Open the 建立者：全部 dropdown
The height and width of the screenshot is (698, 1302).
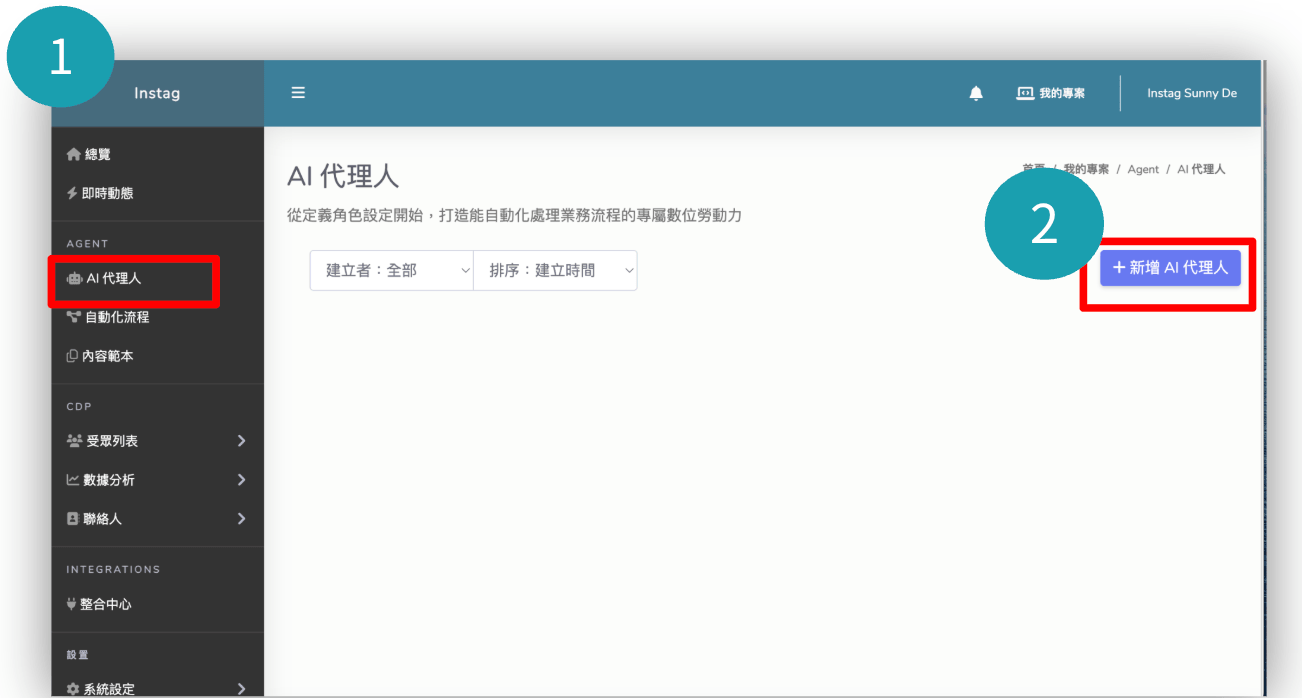[x=391, y=270]
